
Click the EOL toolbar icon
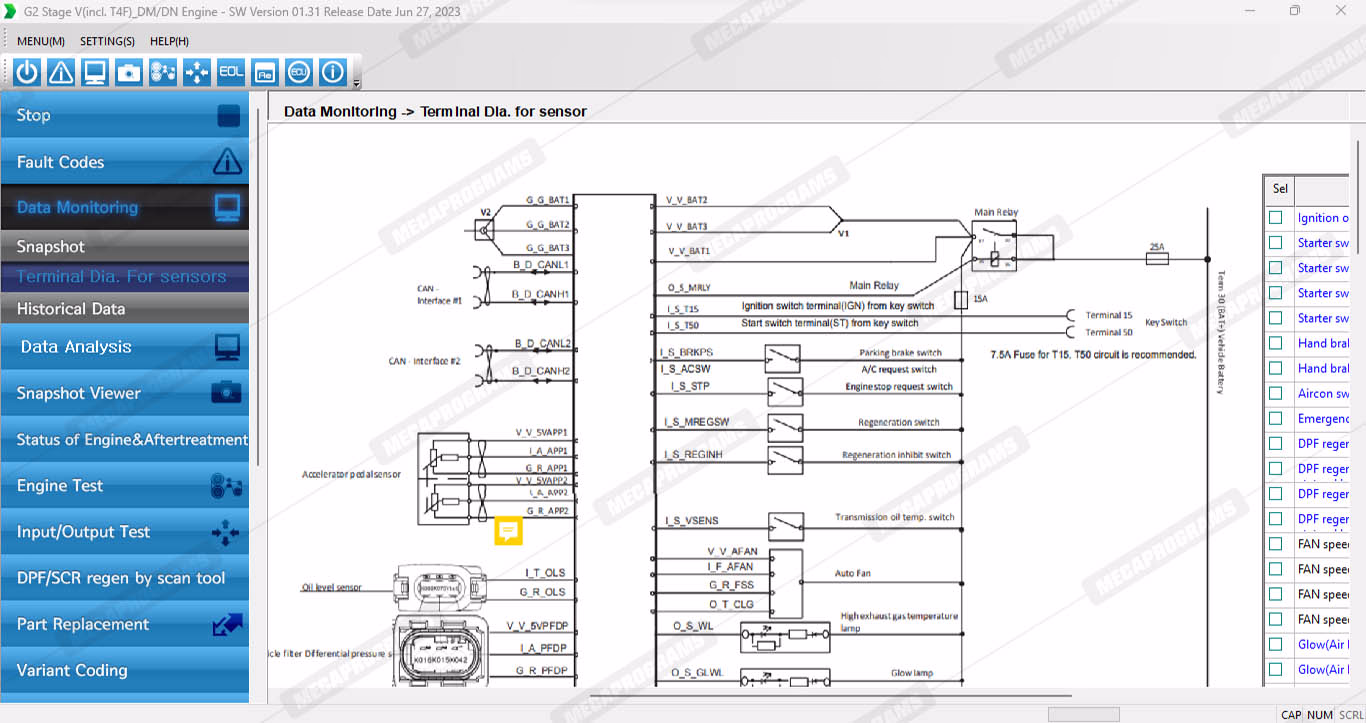[x=231, y=72]
